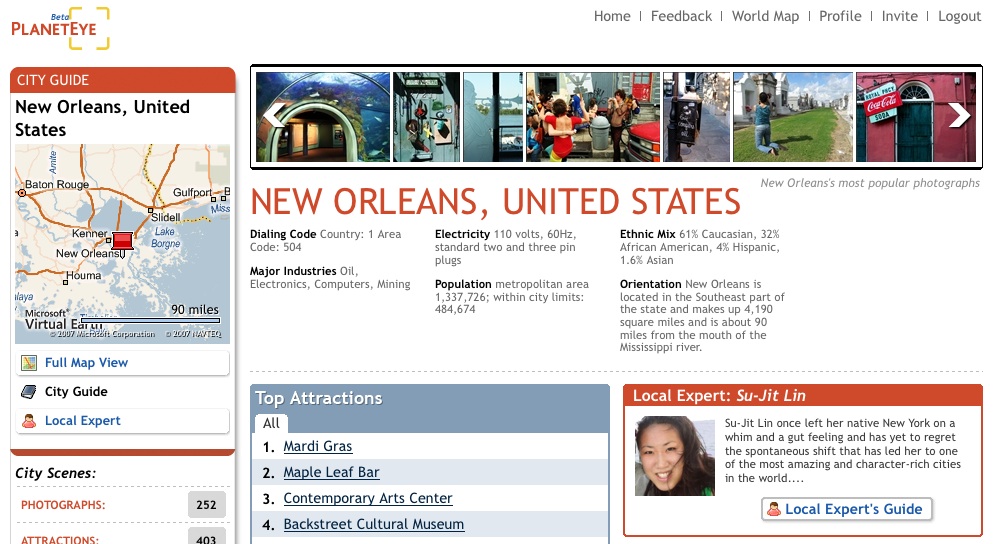This screenshot has width=1006, height=544.
Task: Open Mardi Gras attraction
Action: point(318,446)
